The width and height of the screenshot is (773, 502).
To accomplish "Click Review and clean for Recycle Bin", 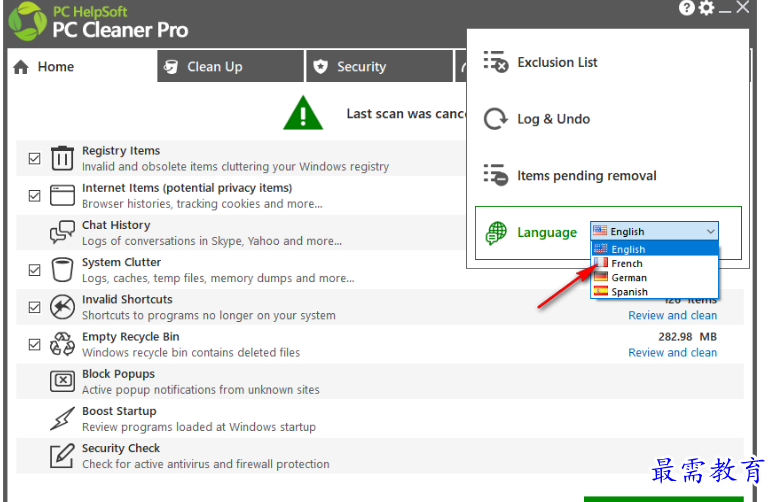I will (672, 353).
